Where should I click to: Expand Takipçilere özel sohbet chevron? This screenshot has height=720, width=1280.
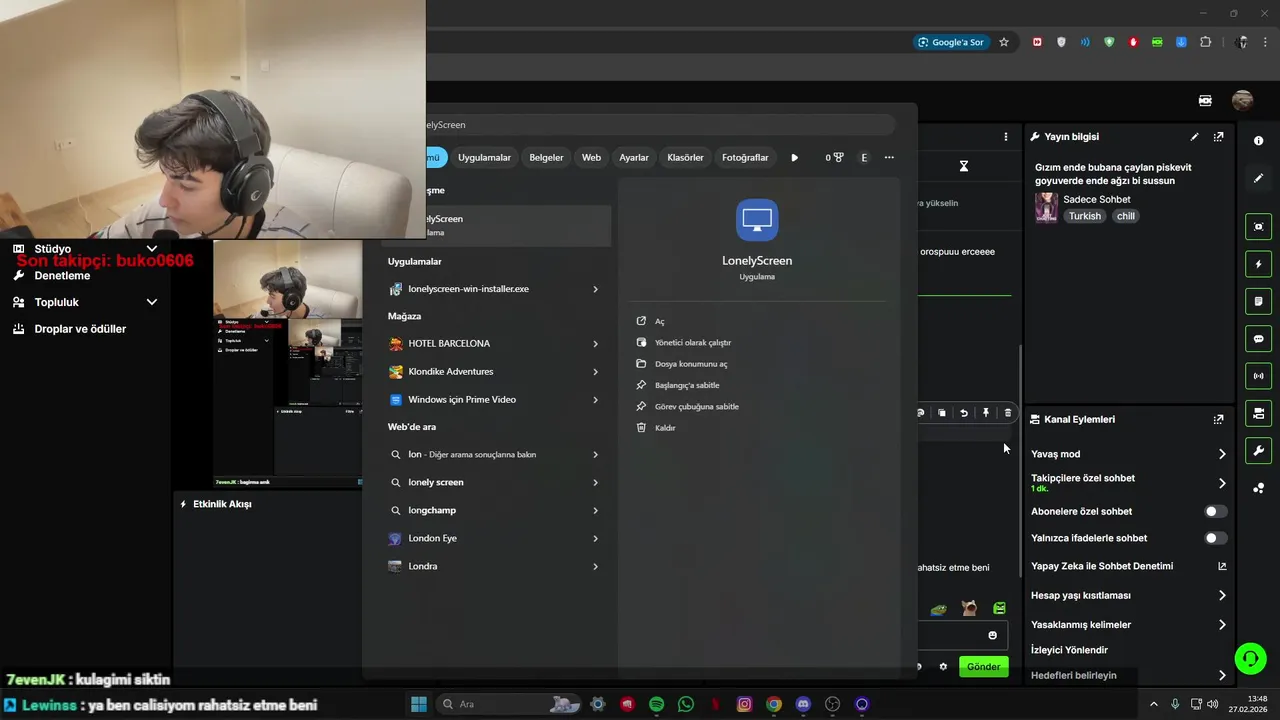(x=1222, y=483)
